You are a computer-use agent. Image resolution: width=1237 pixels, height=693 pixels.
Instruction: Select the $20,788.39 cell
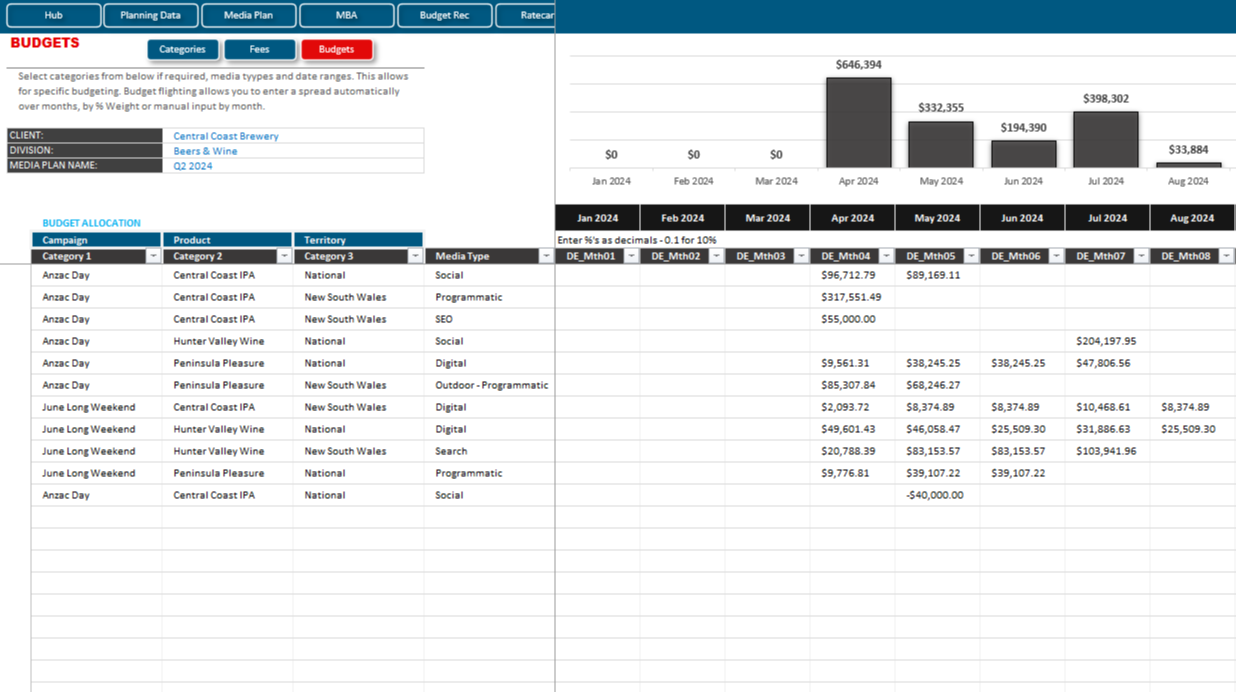point(852,451)
